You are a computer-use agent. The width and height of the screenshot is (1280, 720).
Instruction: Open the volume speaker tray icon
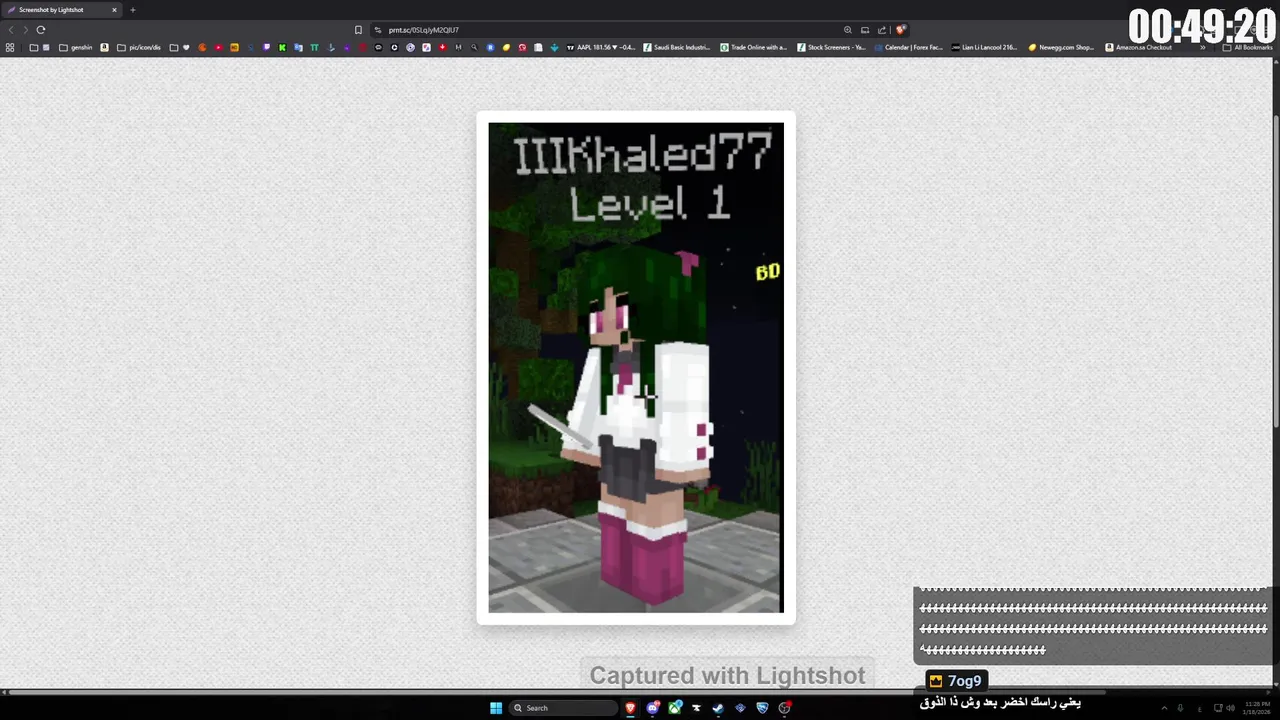click(1230, 708)
